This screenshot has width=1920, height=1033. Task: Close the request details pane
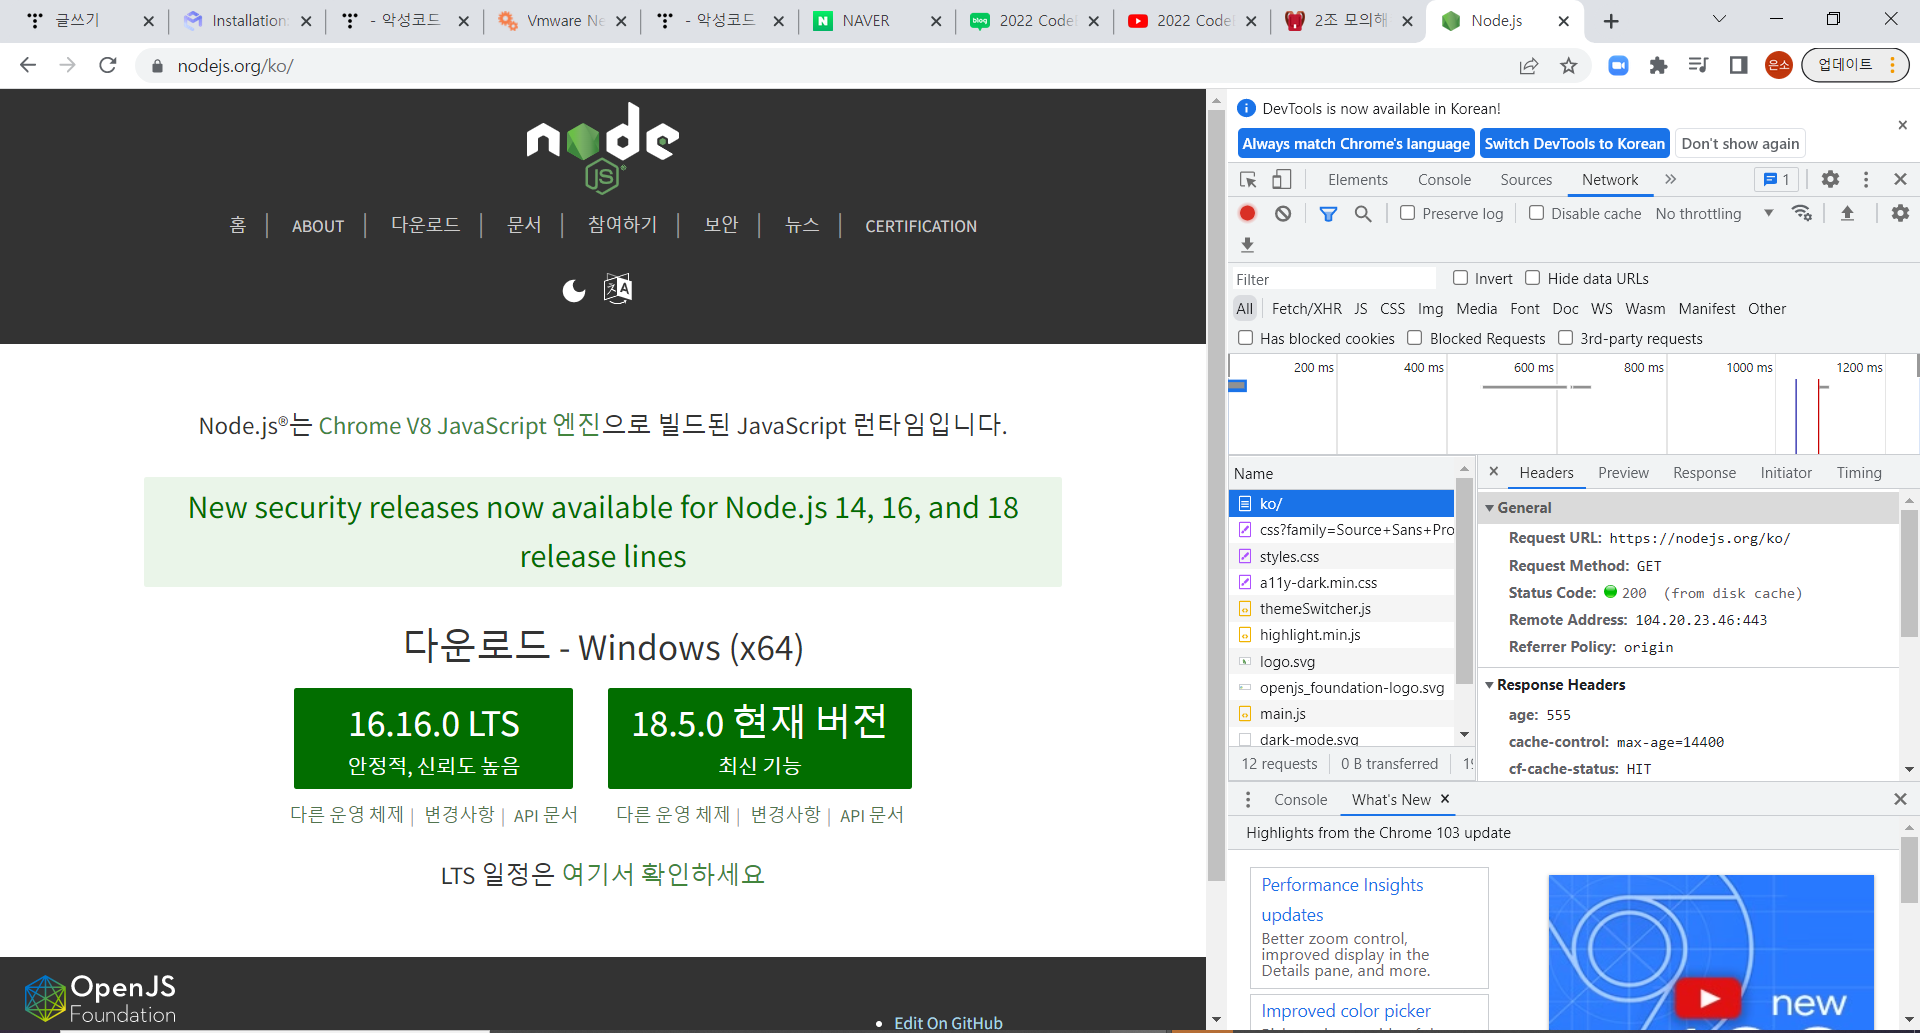tap(1493, 471)
